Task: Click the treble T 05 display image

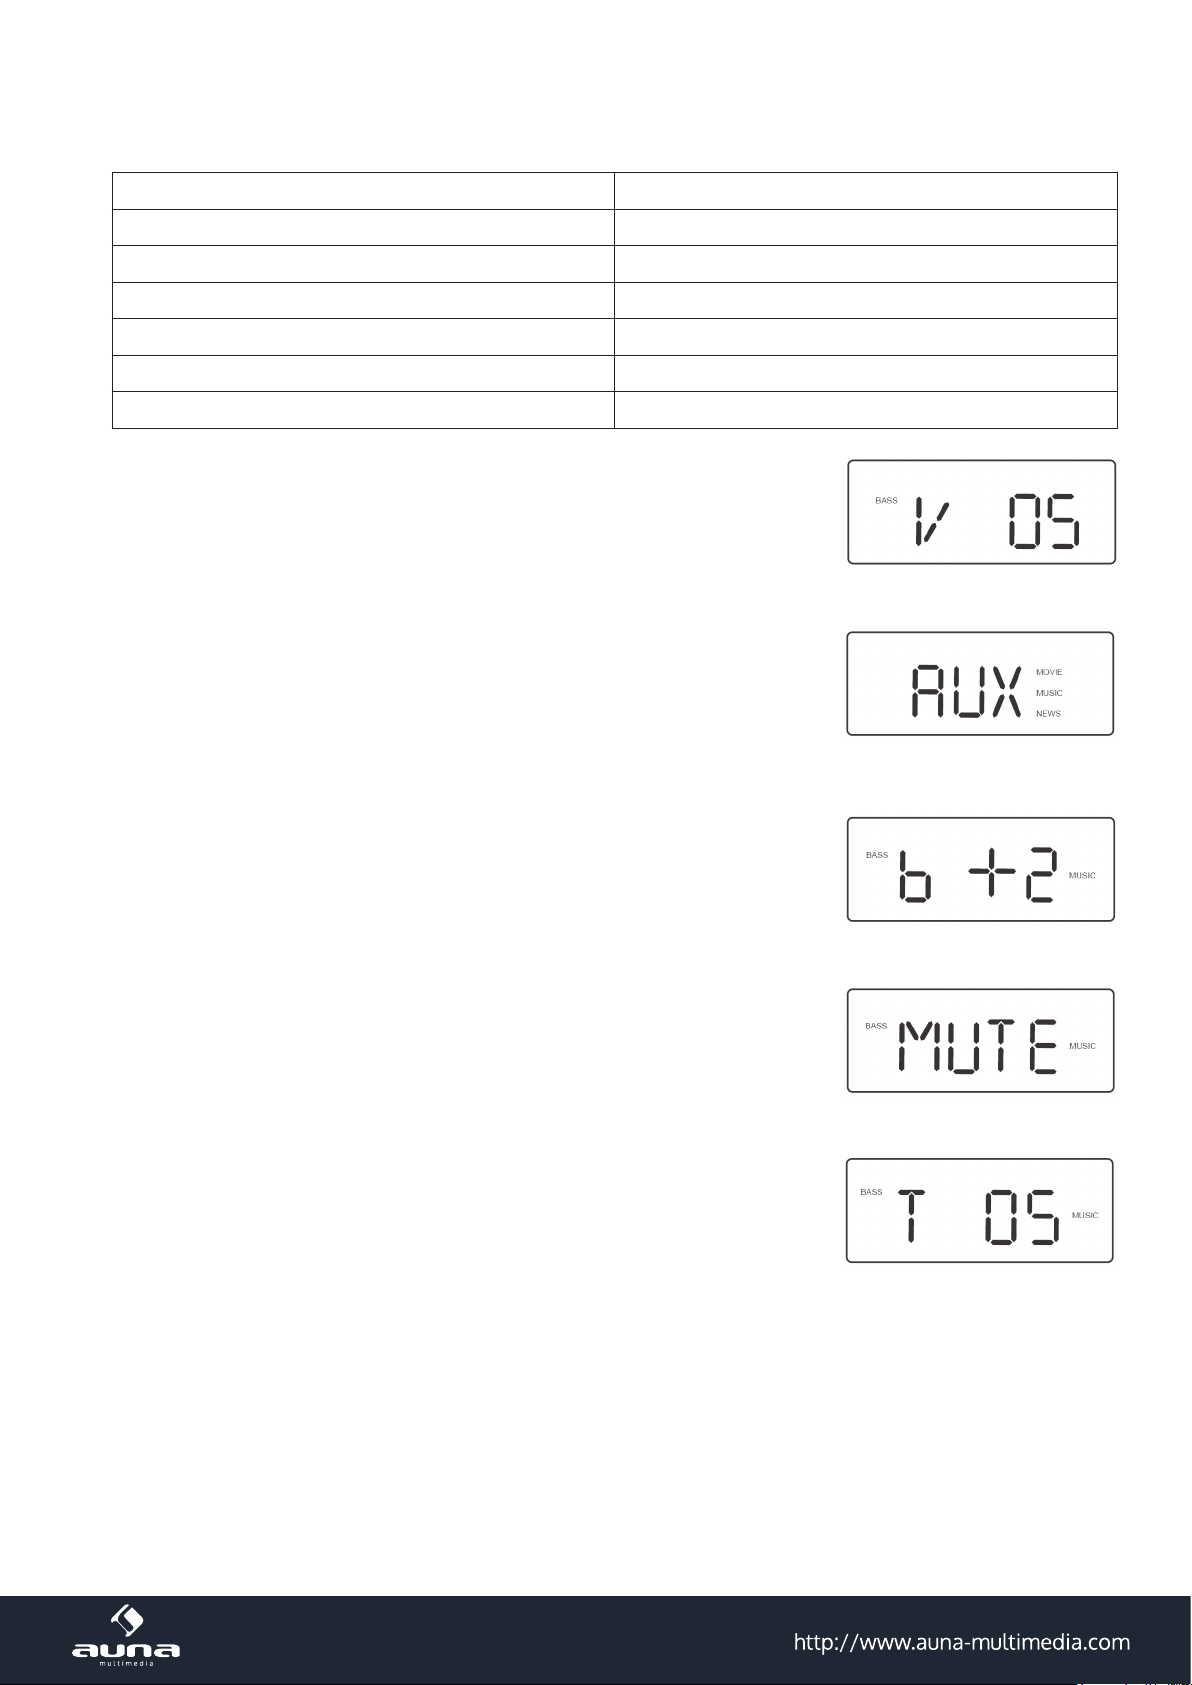Action: pyautogui.click(x=980, y=1210)
